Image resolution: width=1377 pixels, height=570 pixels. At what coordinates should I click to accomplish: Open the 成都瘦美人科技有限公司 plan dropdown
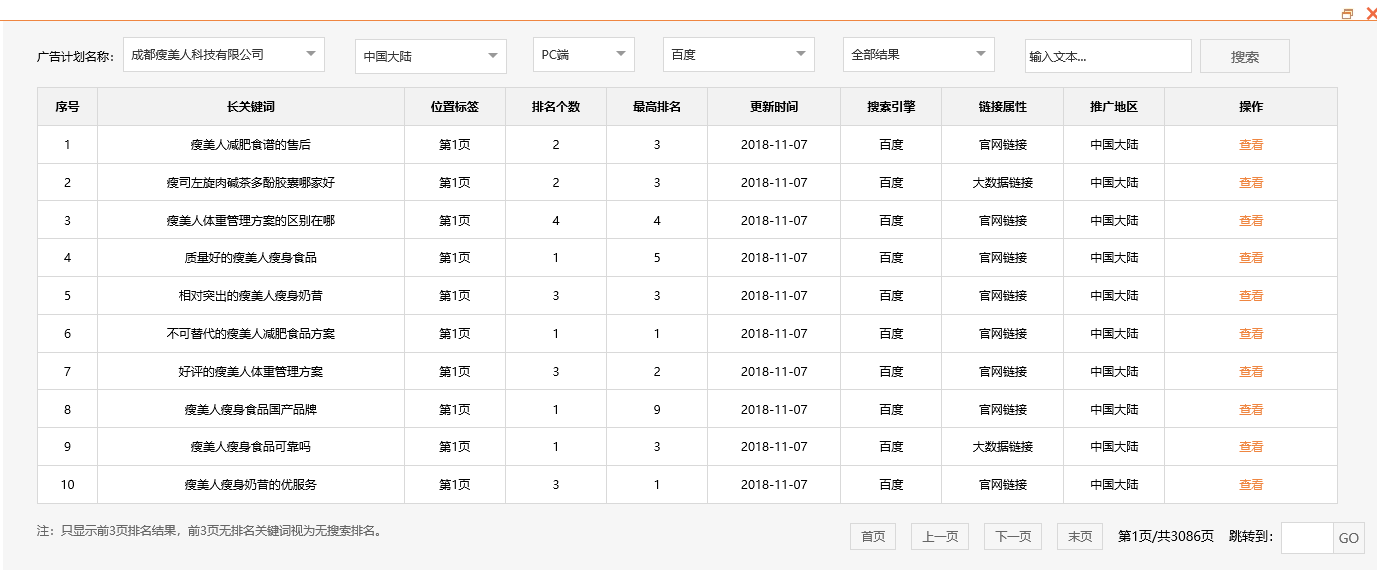coord(224,55)
